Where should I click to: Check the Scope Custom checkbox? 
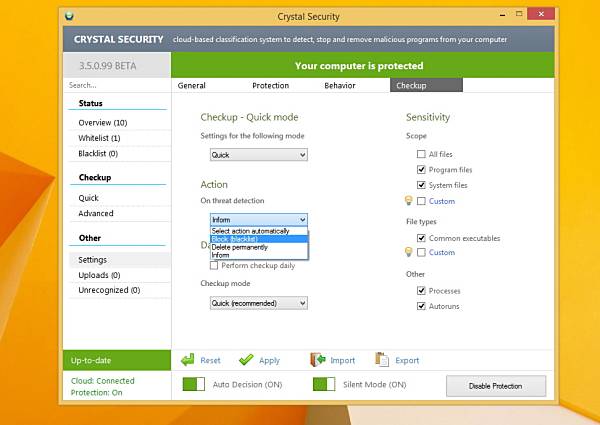421,201
